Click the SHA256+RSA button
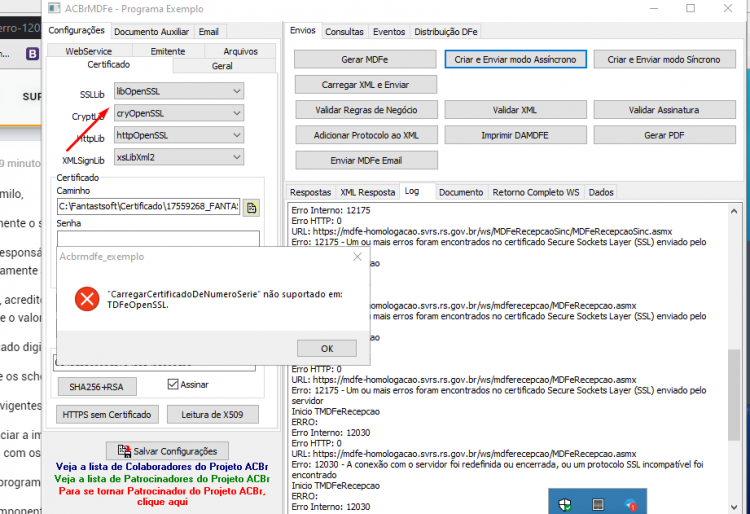The image size is (750, 514). pyautogui.click(x=97, y=387)
